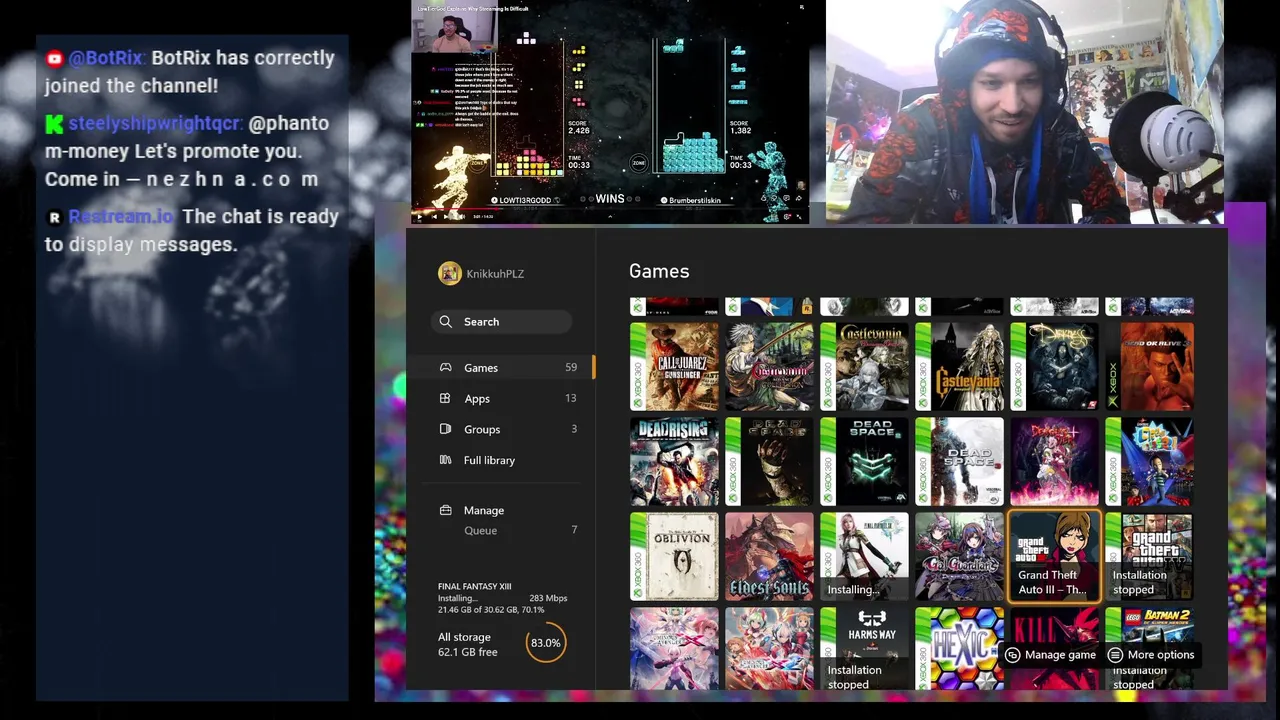Select the Grand Theft Auto IV stopped tile
The width and height of the screenshot is (1280, 720).
pos(1149,557)
